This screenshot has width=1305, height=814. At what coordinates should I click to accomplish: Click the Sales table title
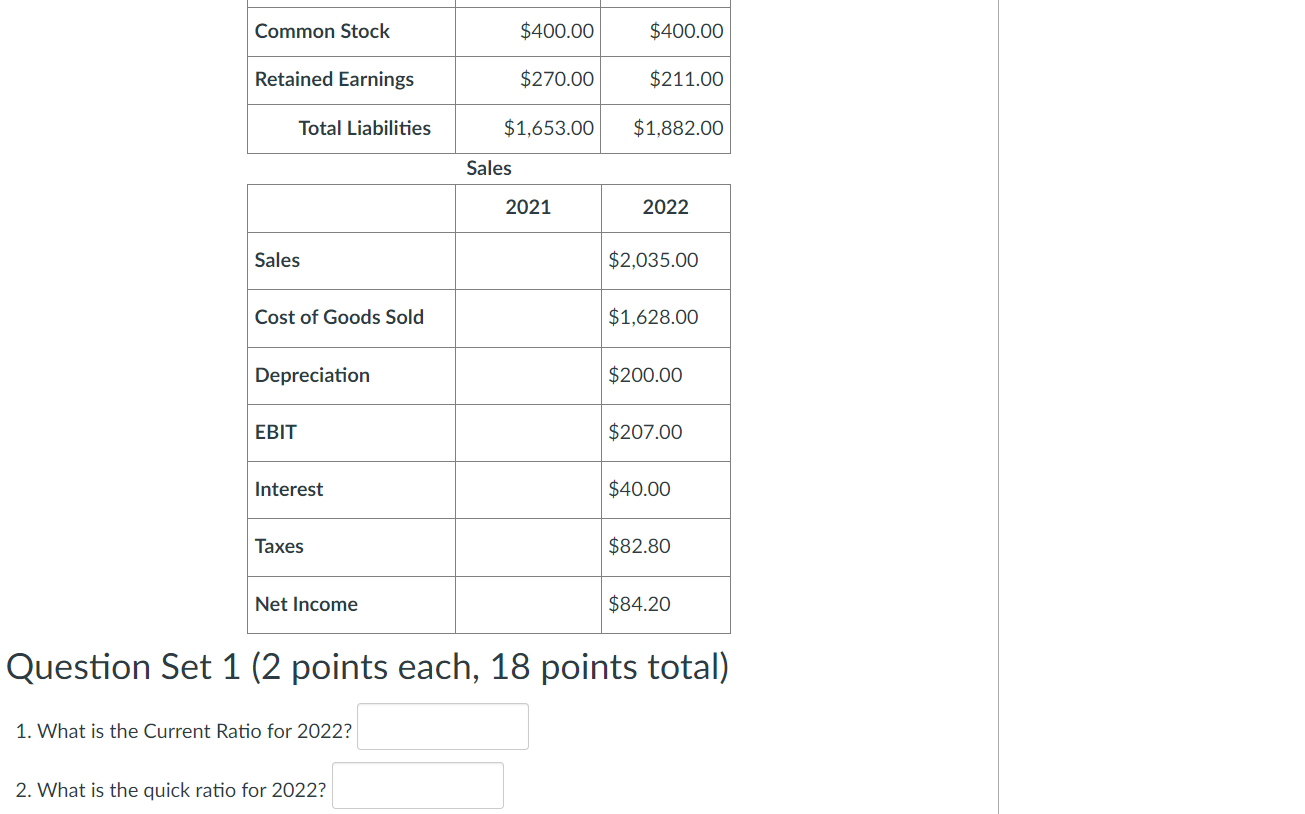tap(488, 168)
